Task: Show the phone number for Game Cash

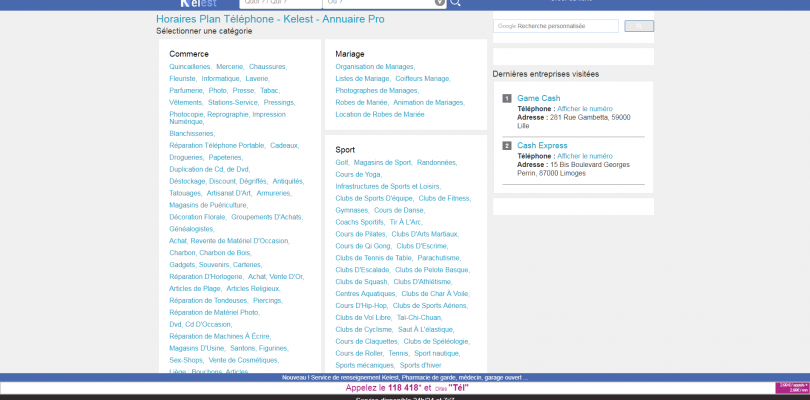Action: (584, 108)
